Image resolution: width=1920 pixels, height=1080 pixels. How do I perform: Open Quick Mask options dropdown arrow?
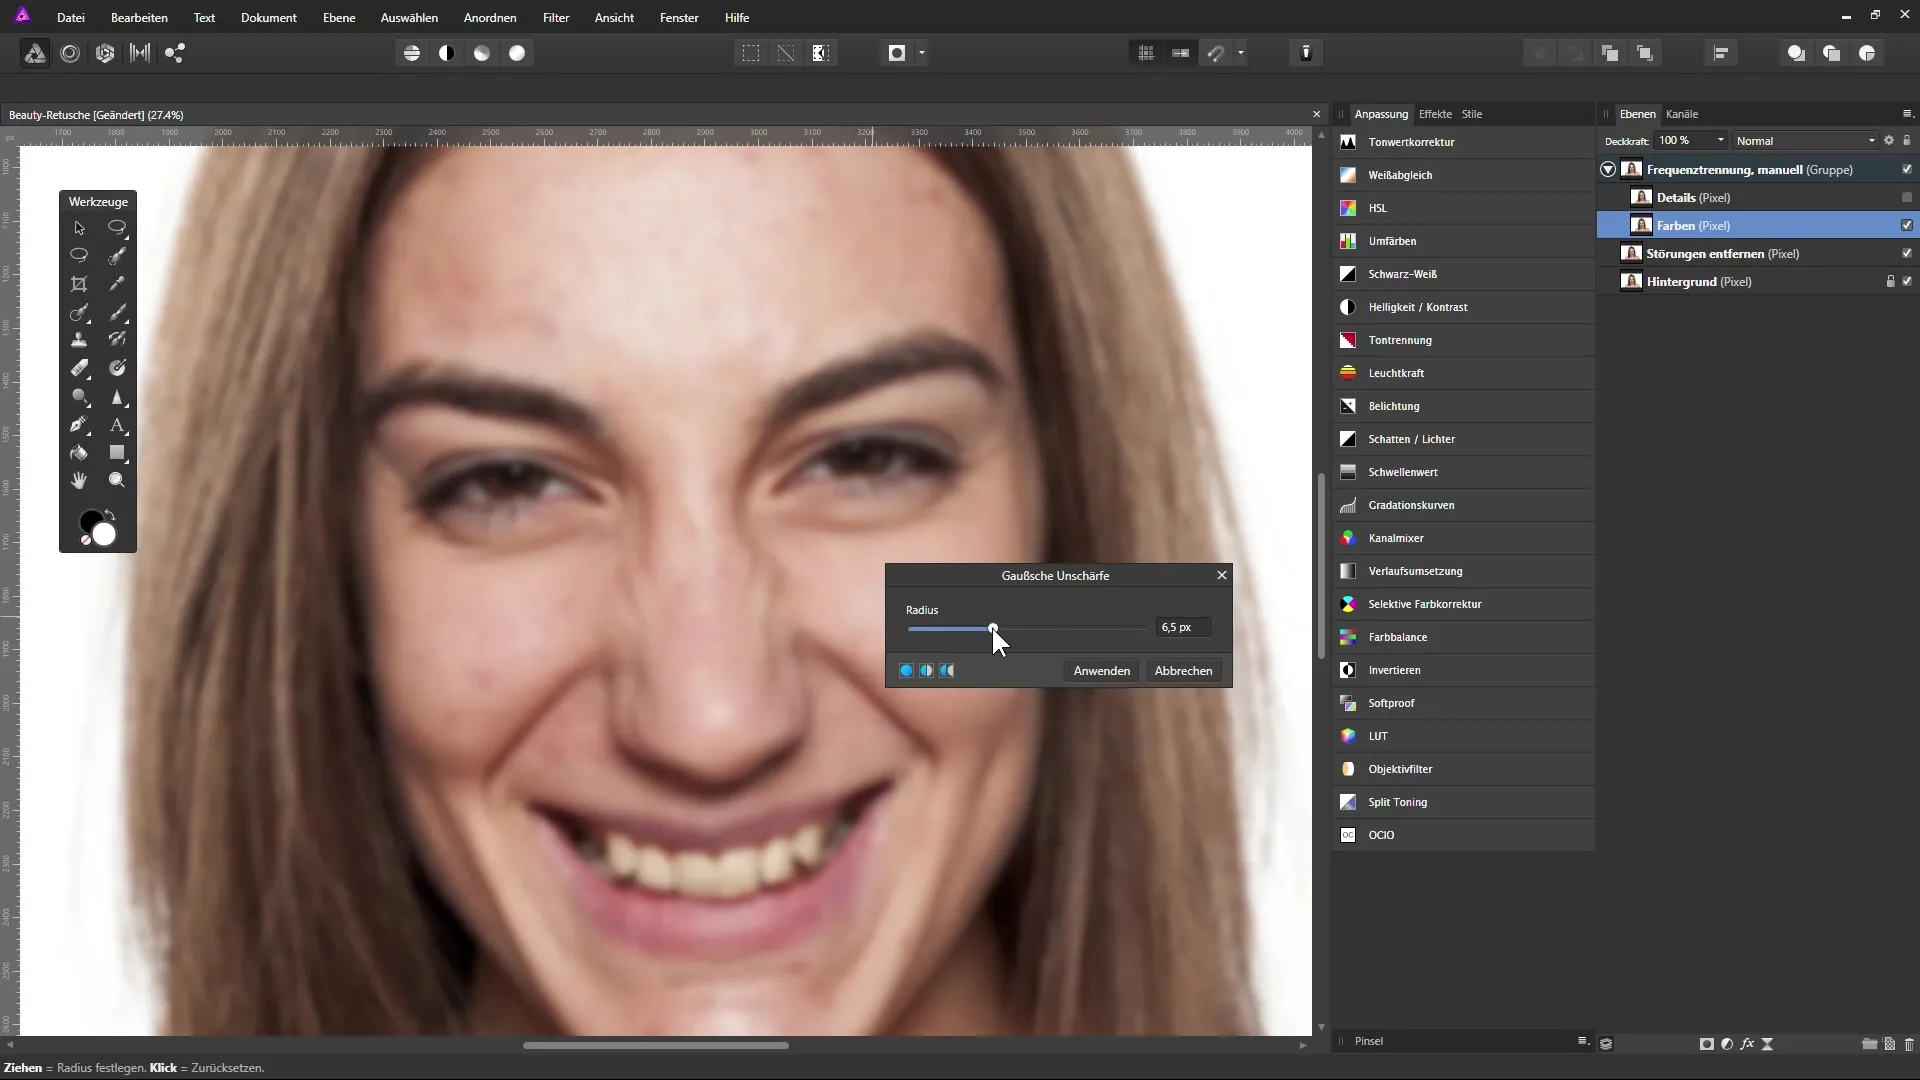tap(922, 54)
